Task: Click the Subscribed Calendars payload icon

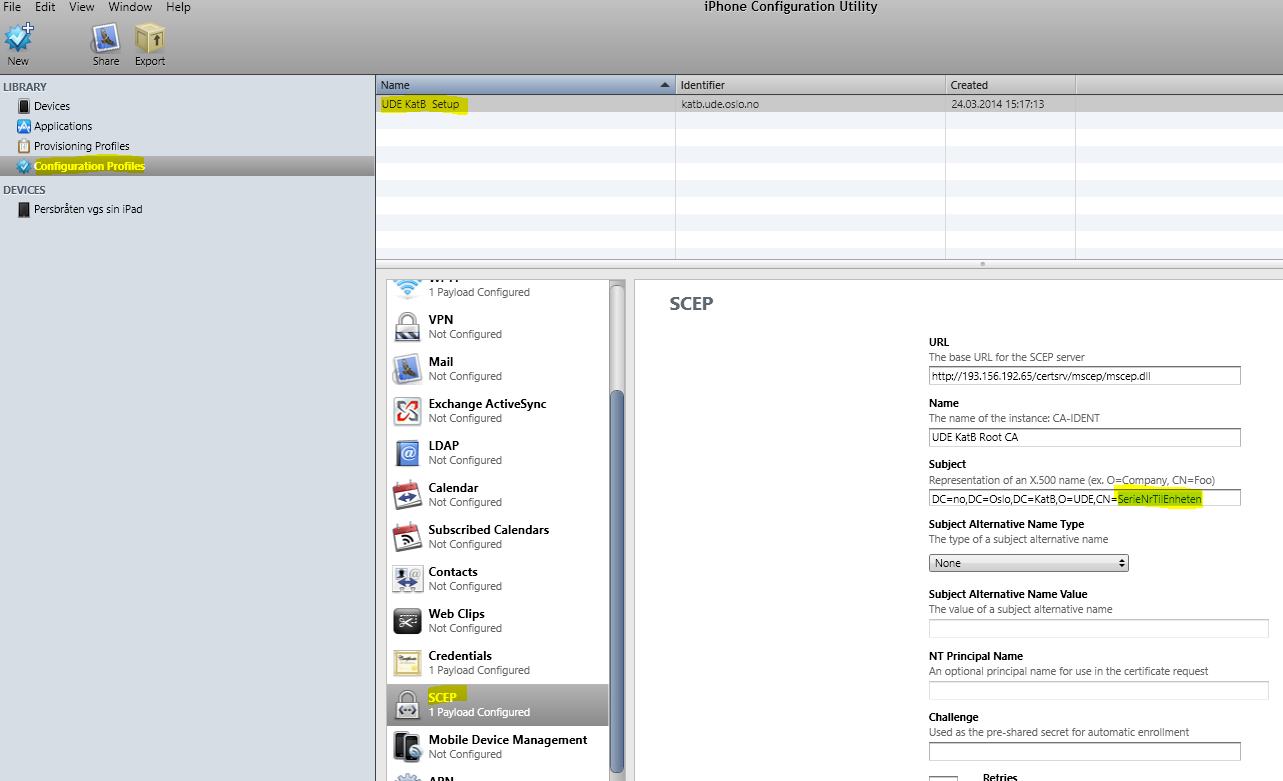Action: click(407, 537)
